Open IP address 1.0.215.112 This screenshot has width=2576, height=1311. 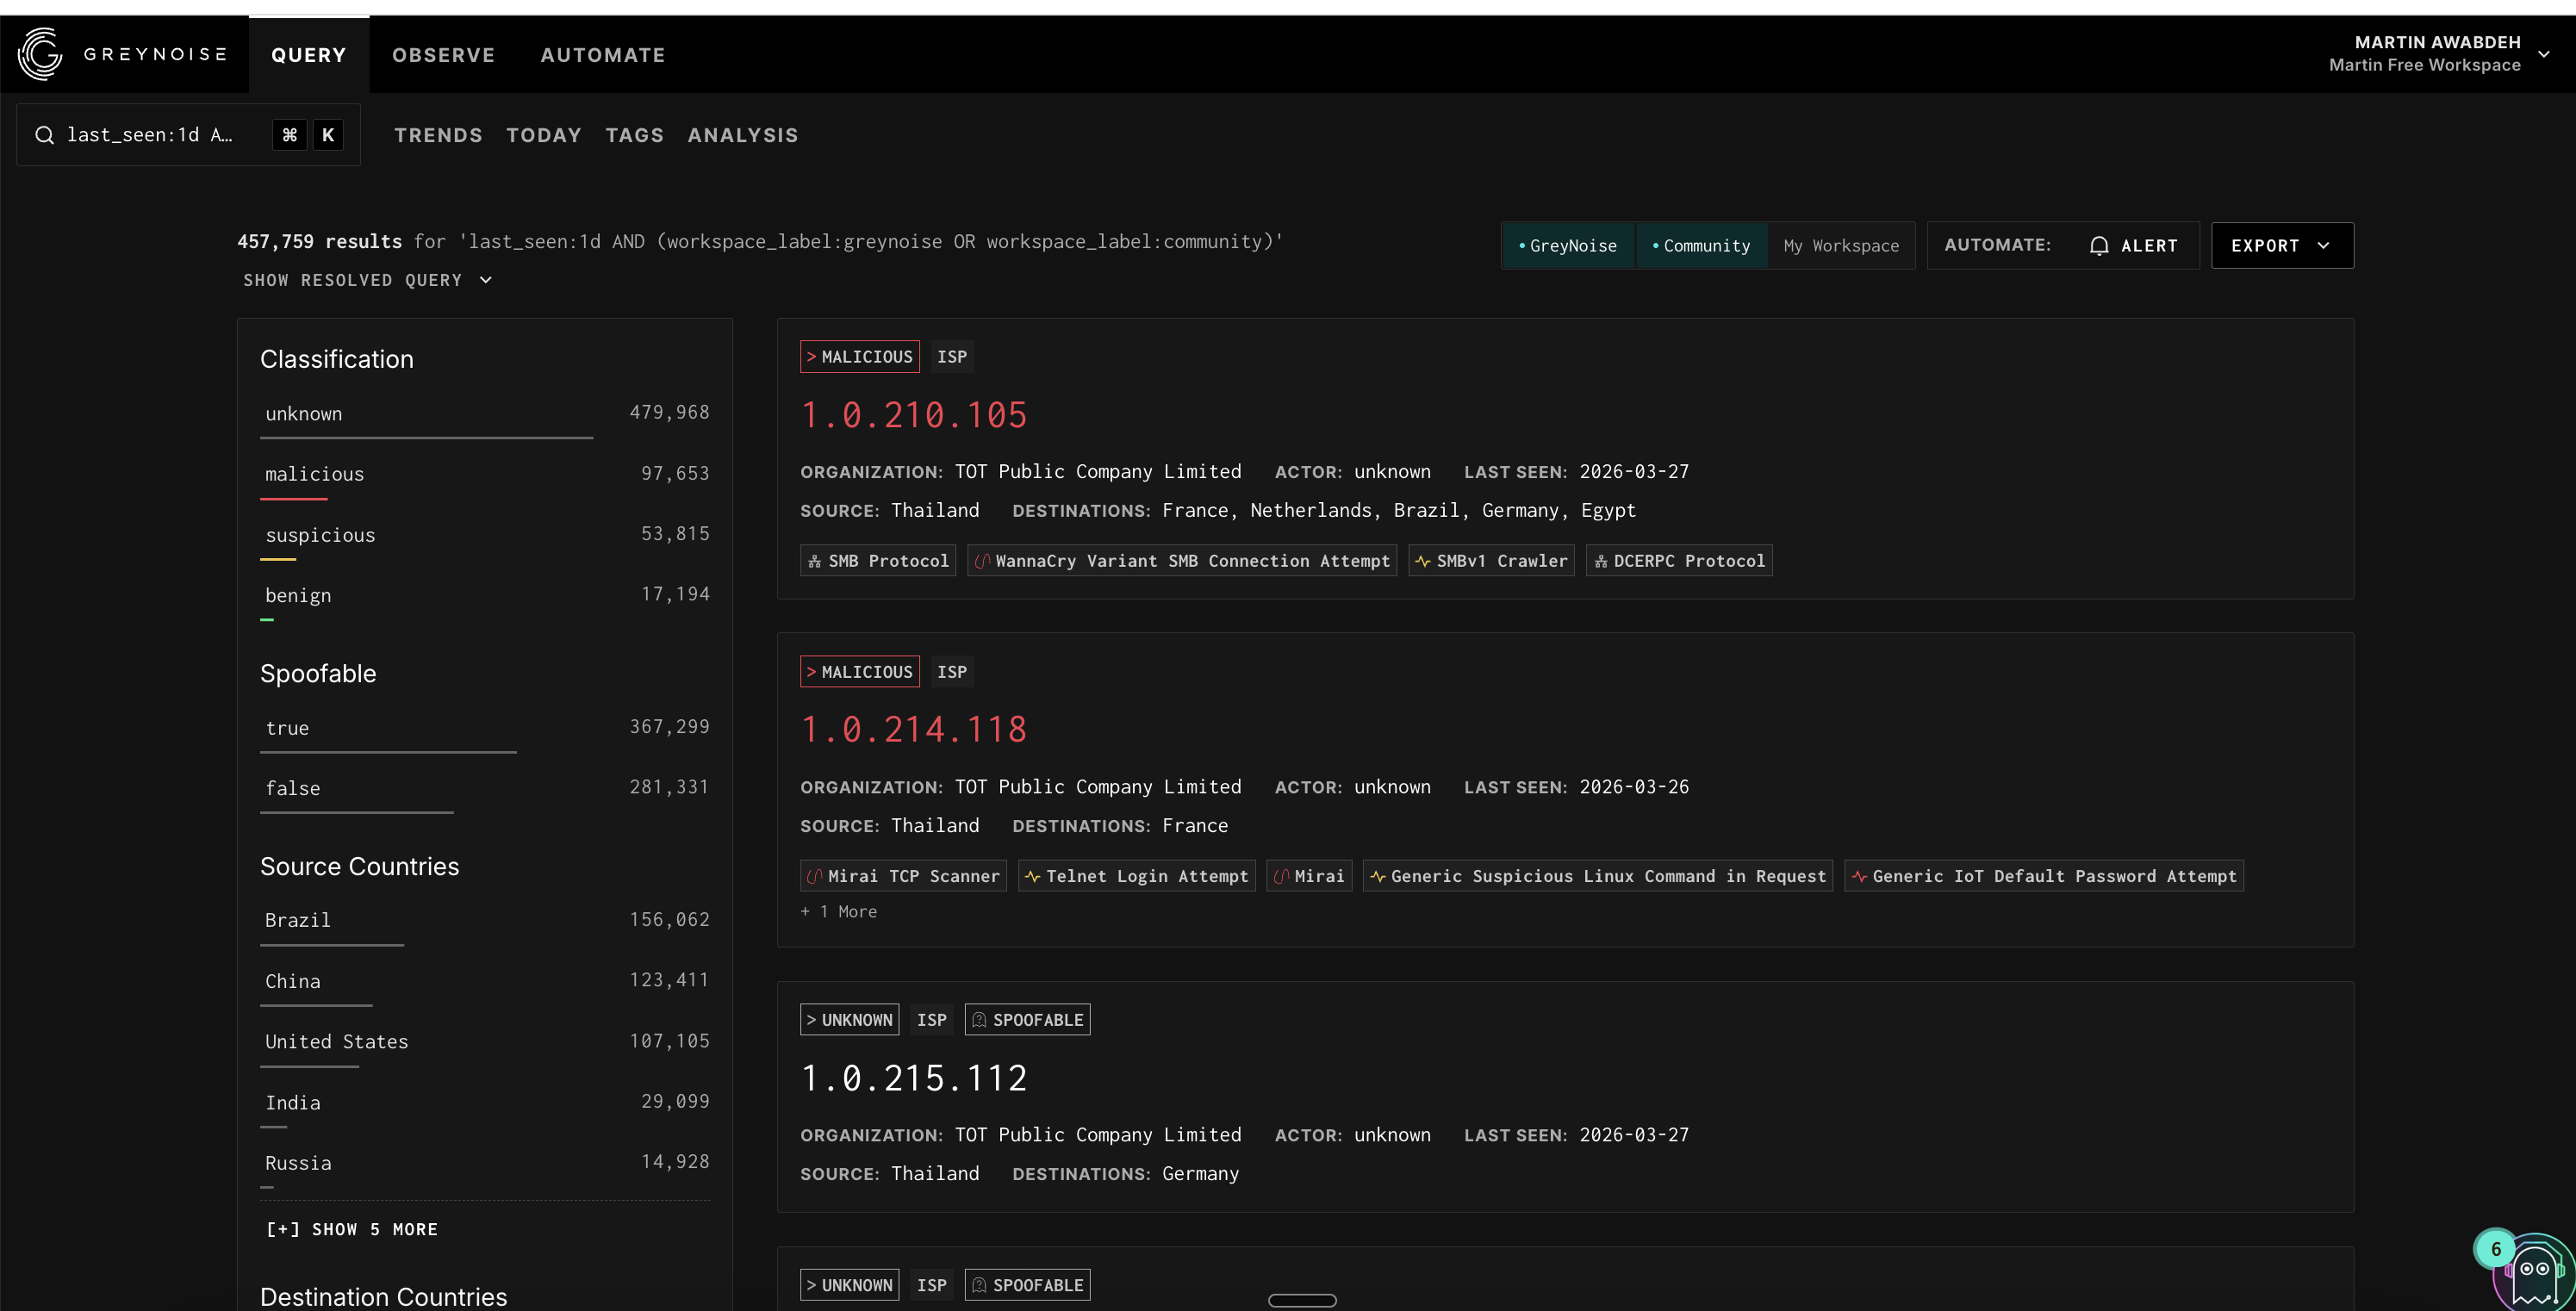tap(914, 1078)
